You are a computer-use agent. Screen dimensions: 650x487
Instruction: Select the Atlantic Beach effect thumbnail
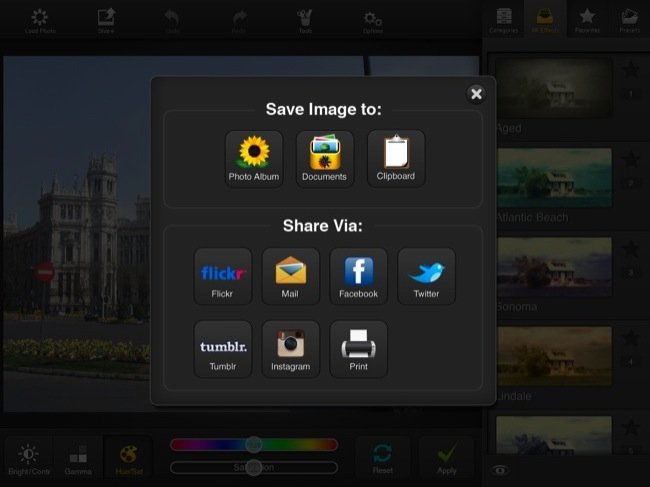(554, 177)
